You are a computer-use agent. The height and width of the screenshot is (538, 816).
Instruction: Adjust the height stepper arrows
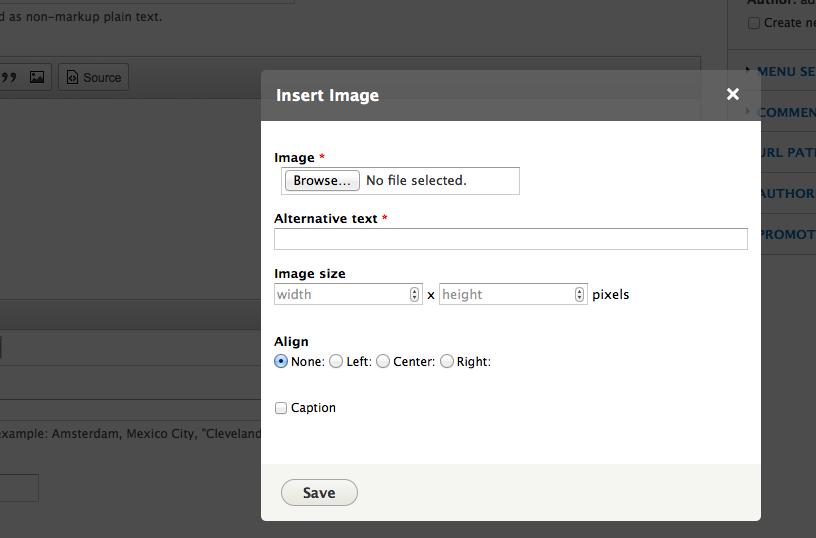click(x=579, y=294)
